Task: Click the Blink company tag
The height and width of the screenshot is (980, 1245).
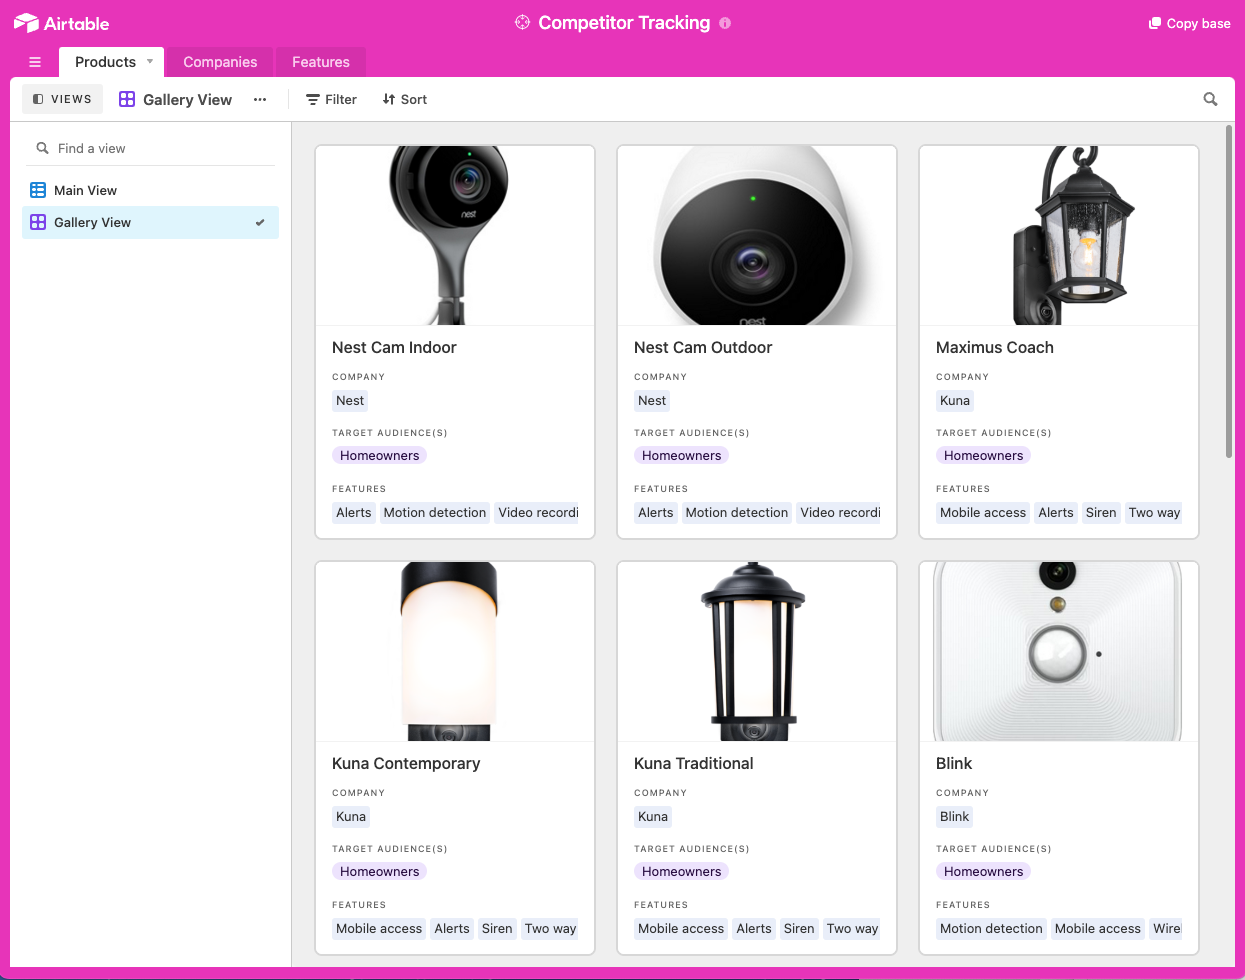Action: [x=955, y=816]
